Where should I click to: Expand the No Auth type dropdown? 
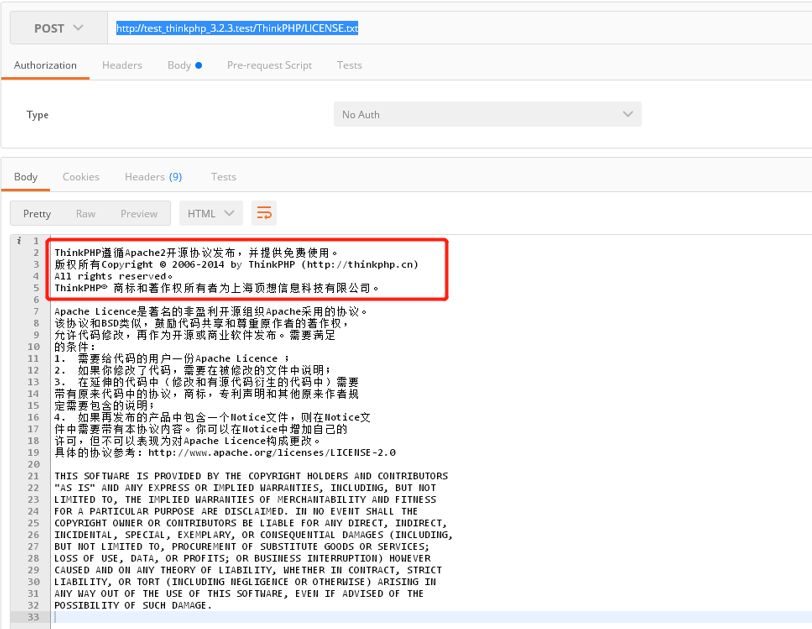(487, 114)
